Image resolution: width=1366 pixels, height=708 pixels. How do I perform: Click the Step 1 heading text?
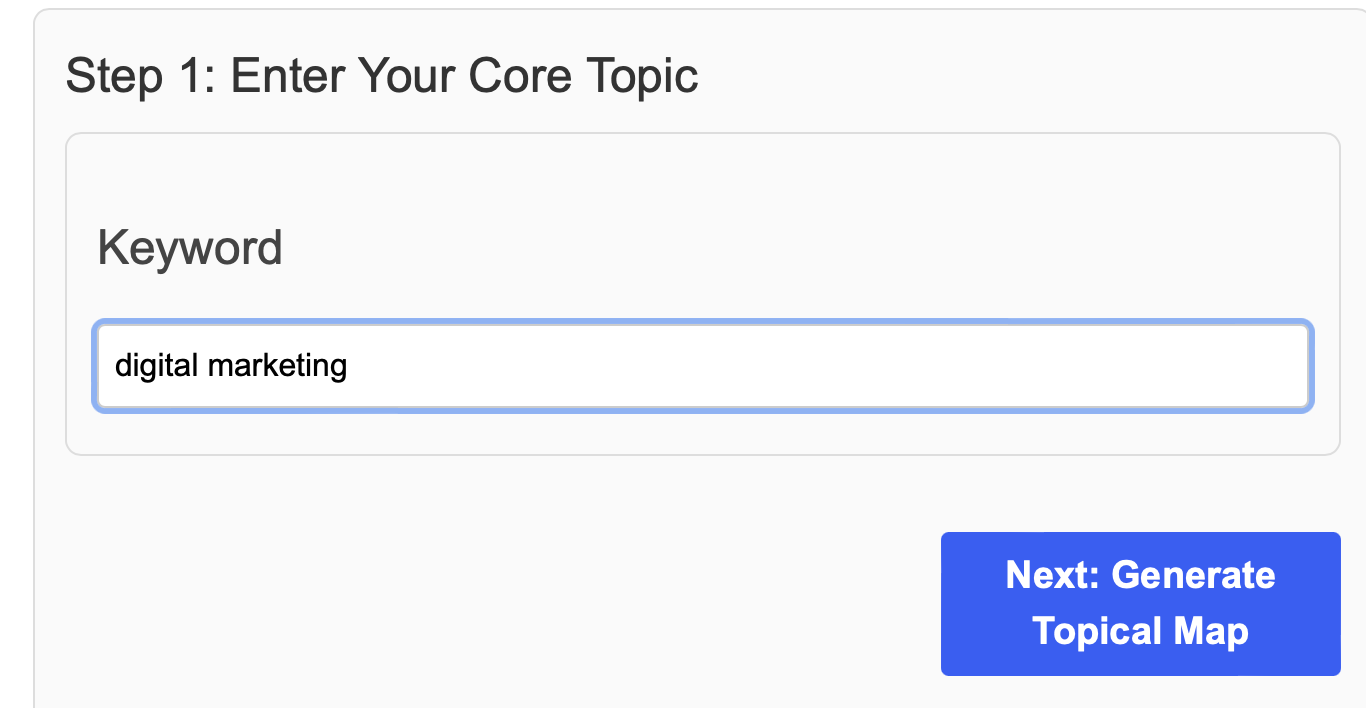382,75
